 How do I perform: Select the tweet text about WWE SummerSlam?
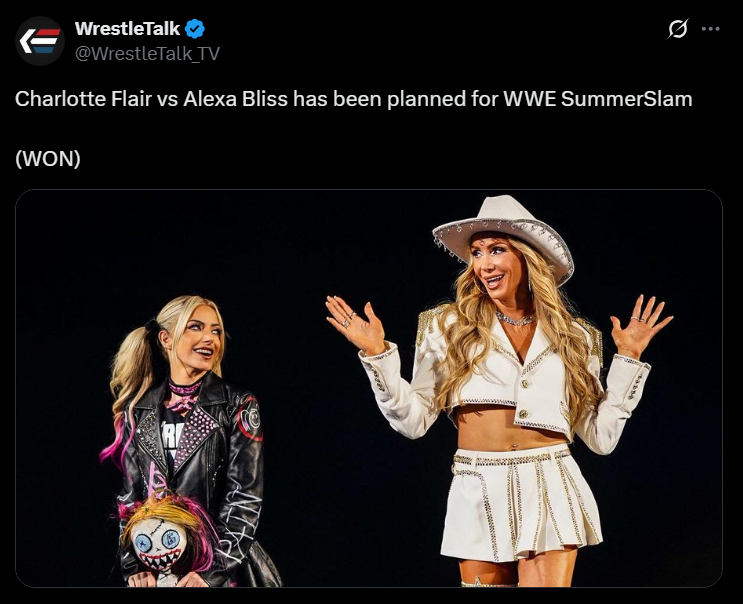(x=353, y=99)
